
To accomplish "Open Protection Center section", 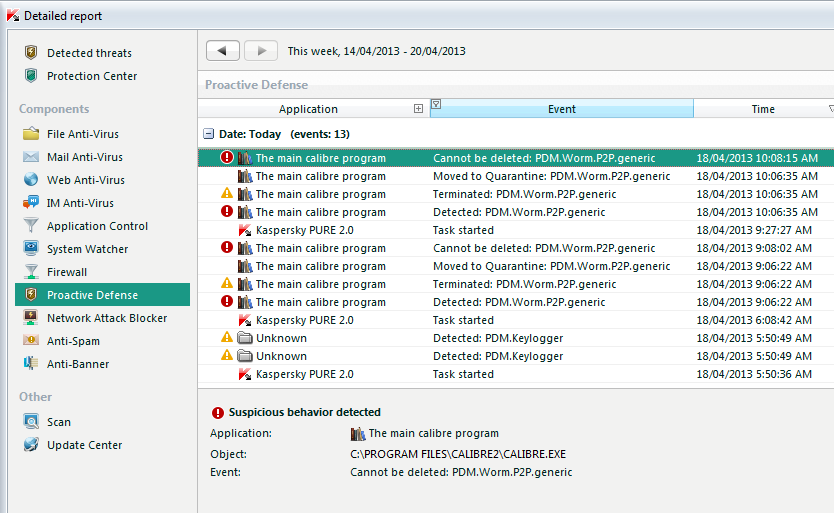I will point(92,76).
